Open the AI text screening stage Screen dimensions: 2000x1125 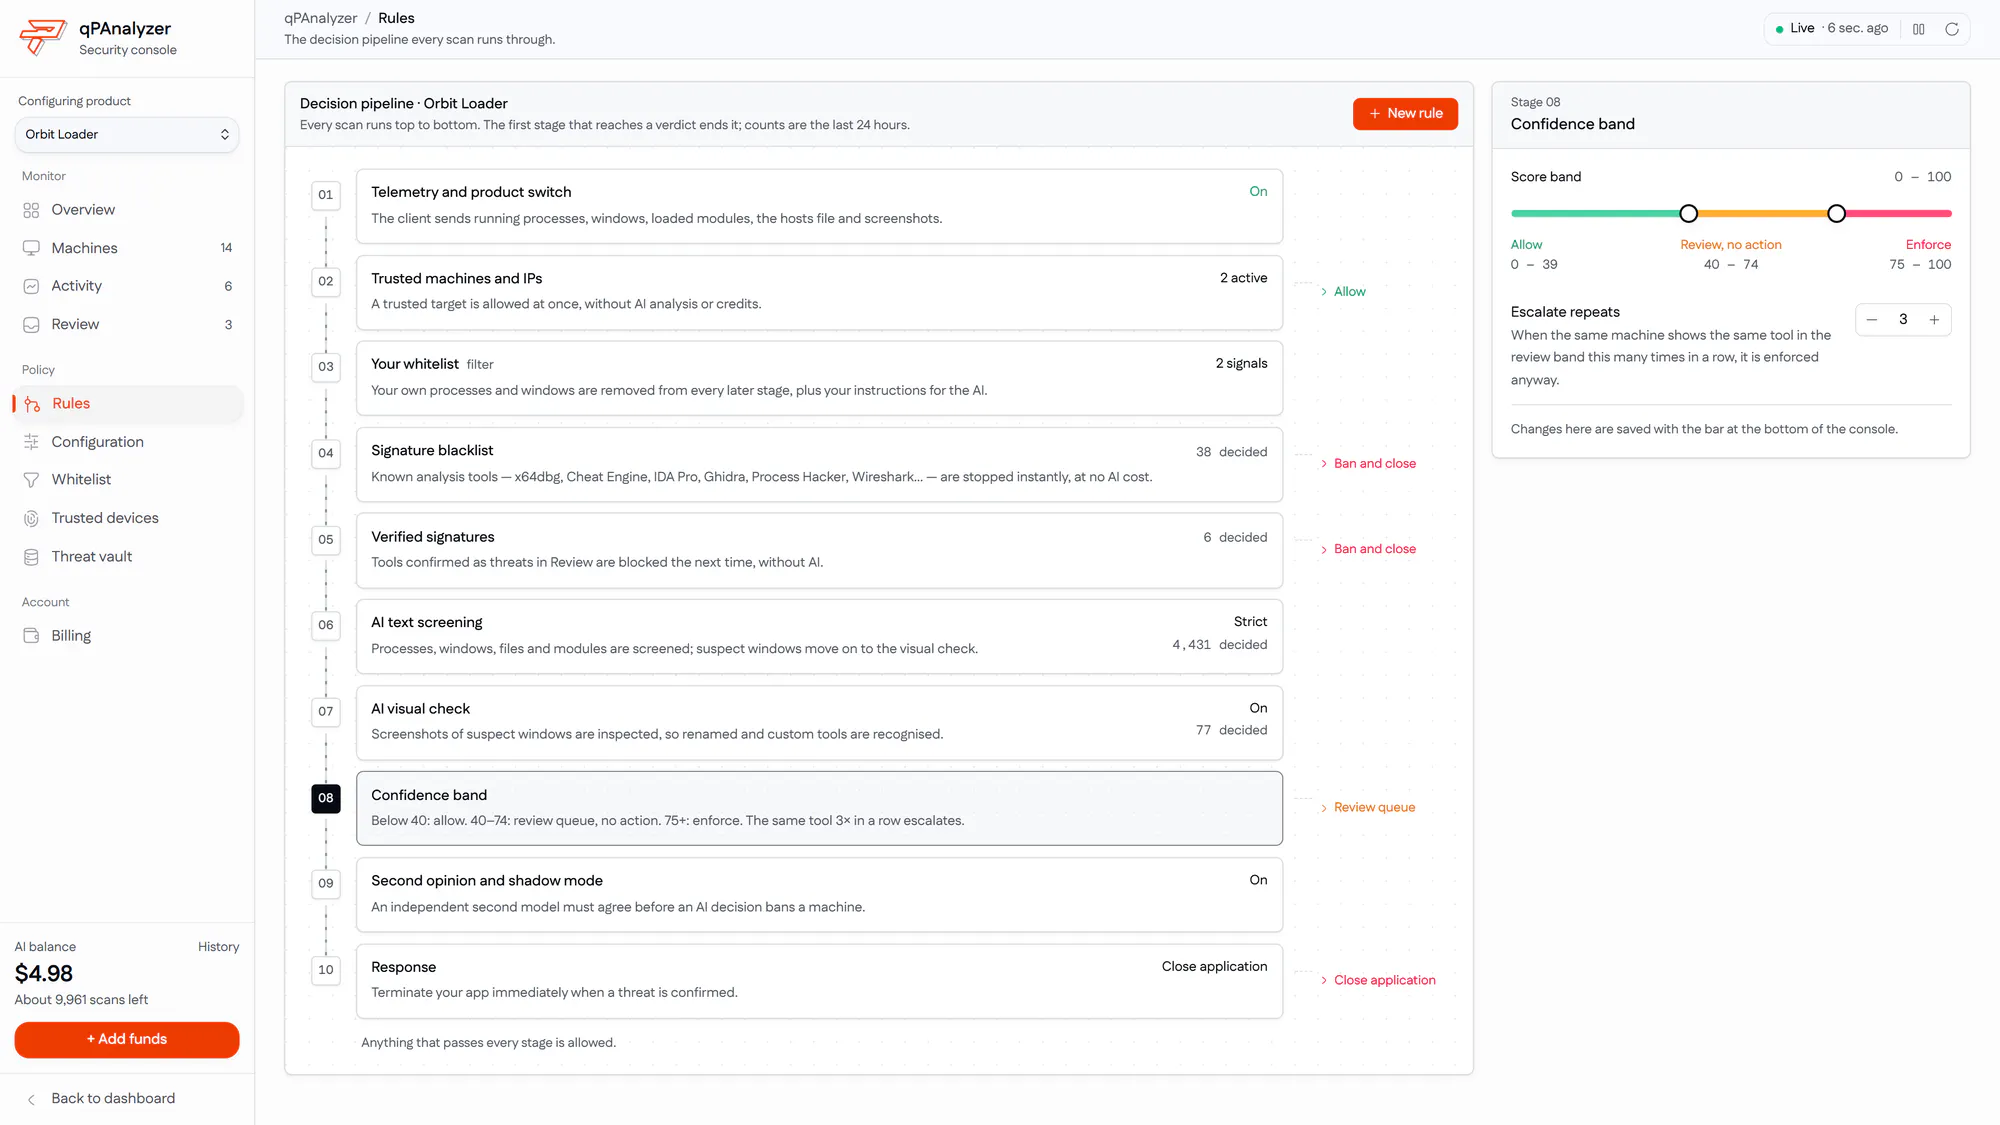(819, 637)
